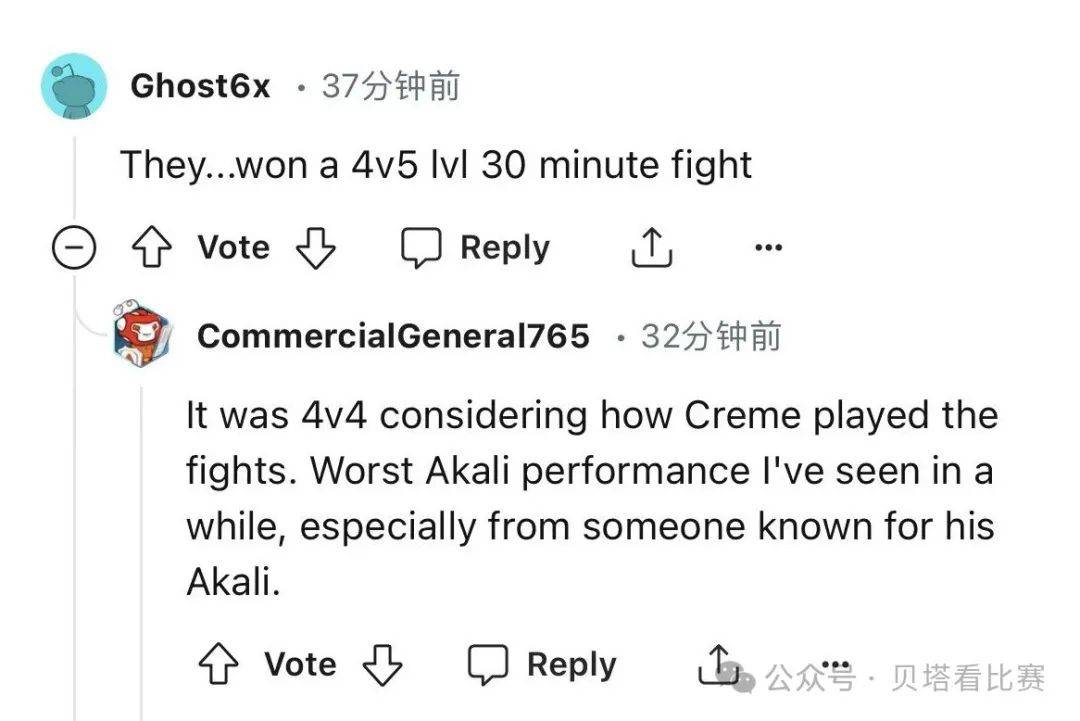Upvote CommercialGeneral765's reply

(x=220, y=665)
